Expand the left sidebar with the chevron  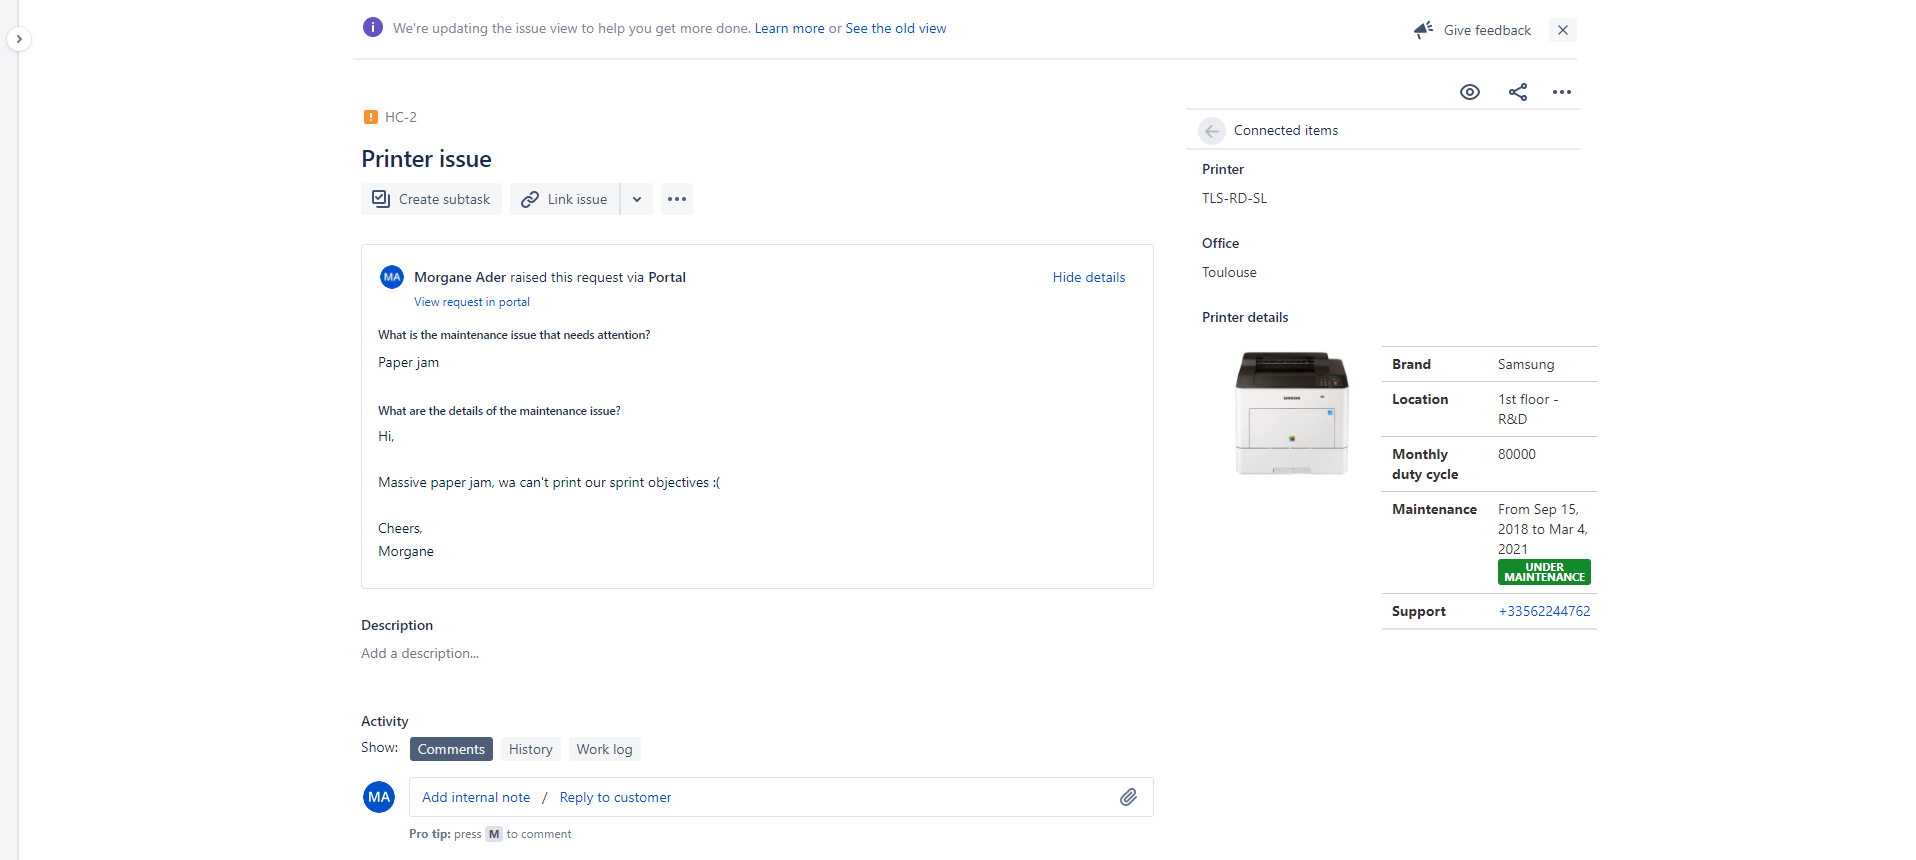(19, 39)
